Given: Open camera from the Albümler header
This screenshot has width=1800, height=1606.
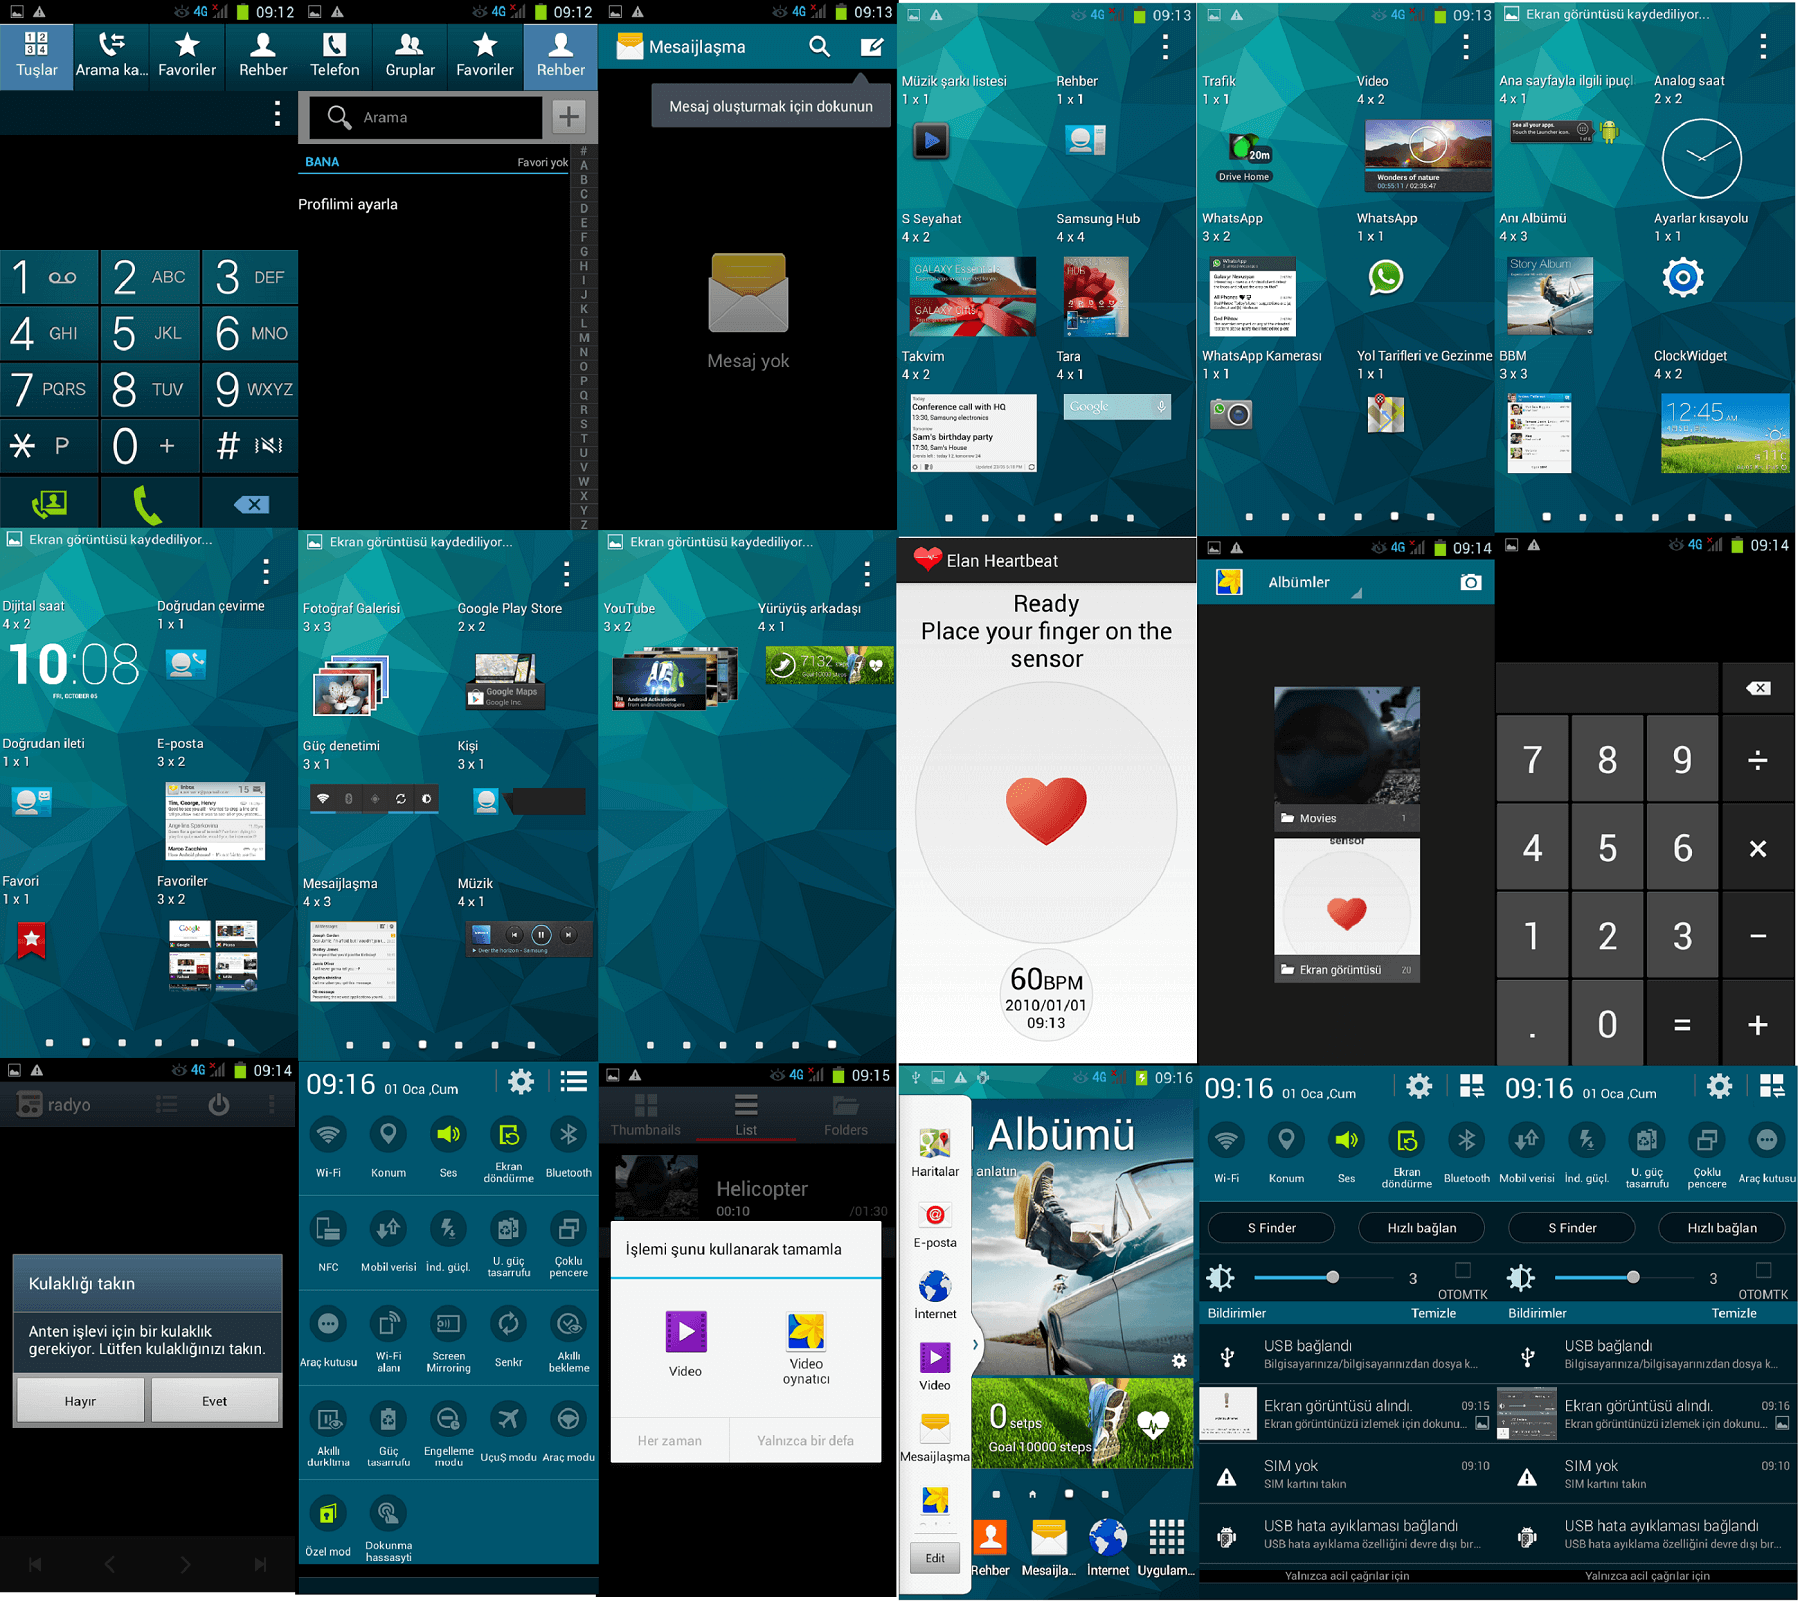Looking at the screenshot, I should click(1470, 582).
